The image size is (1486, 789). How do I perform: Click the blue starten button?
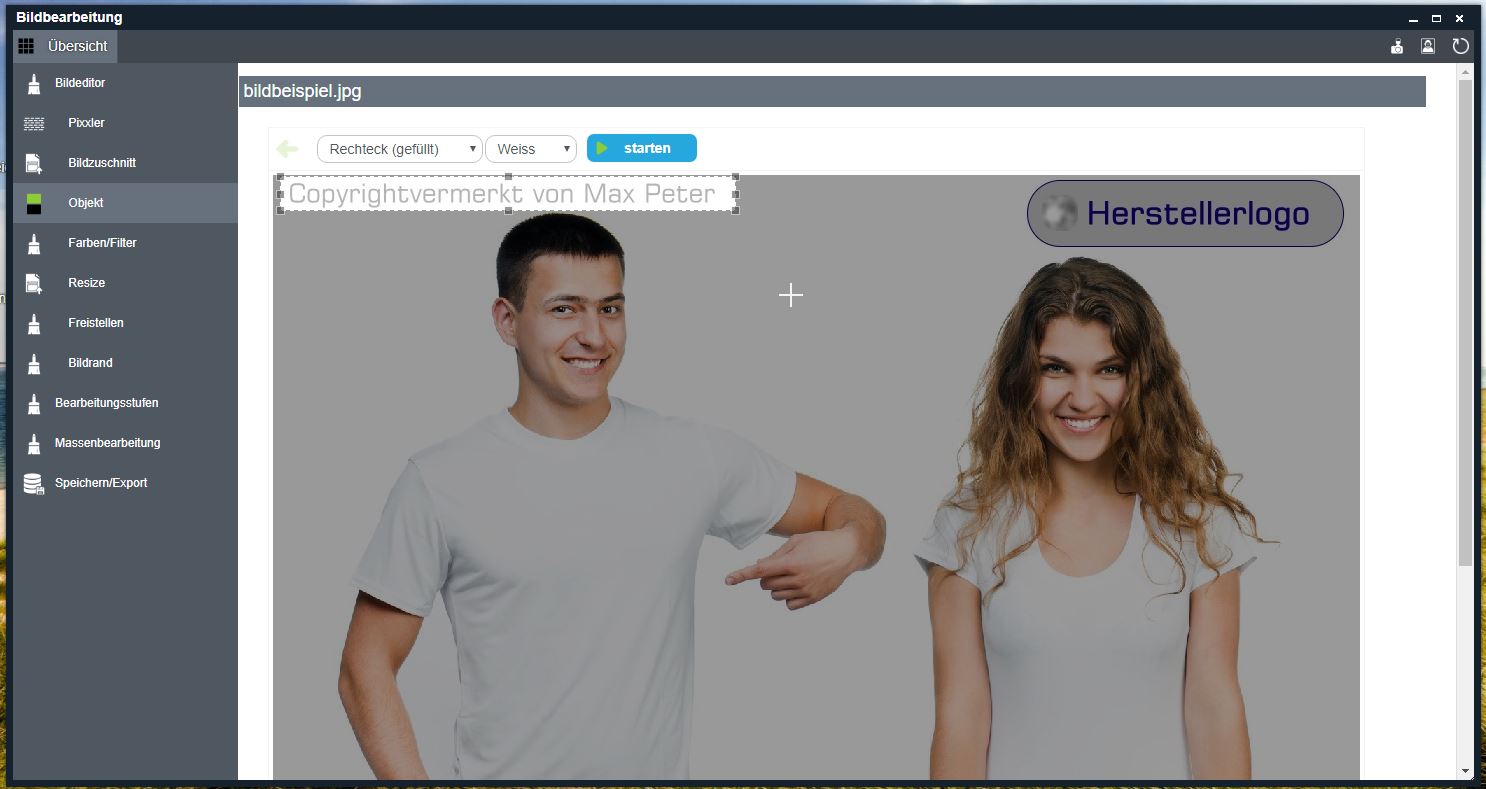(x=642, y=148)
